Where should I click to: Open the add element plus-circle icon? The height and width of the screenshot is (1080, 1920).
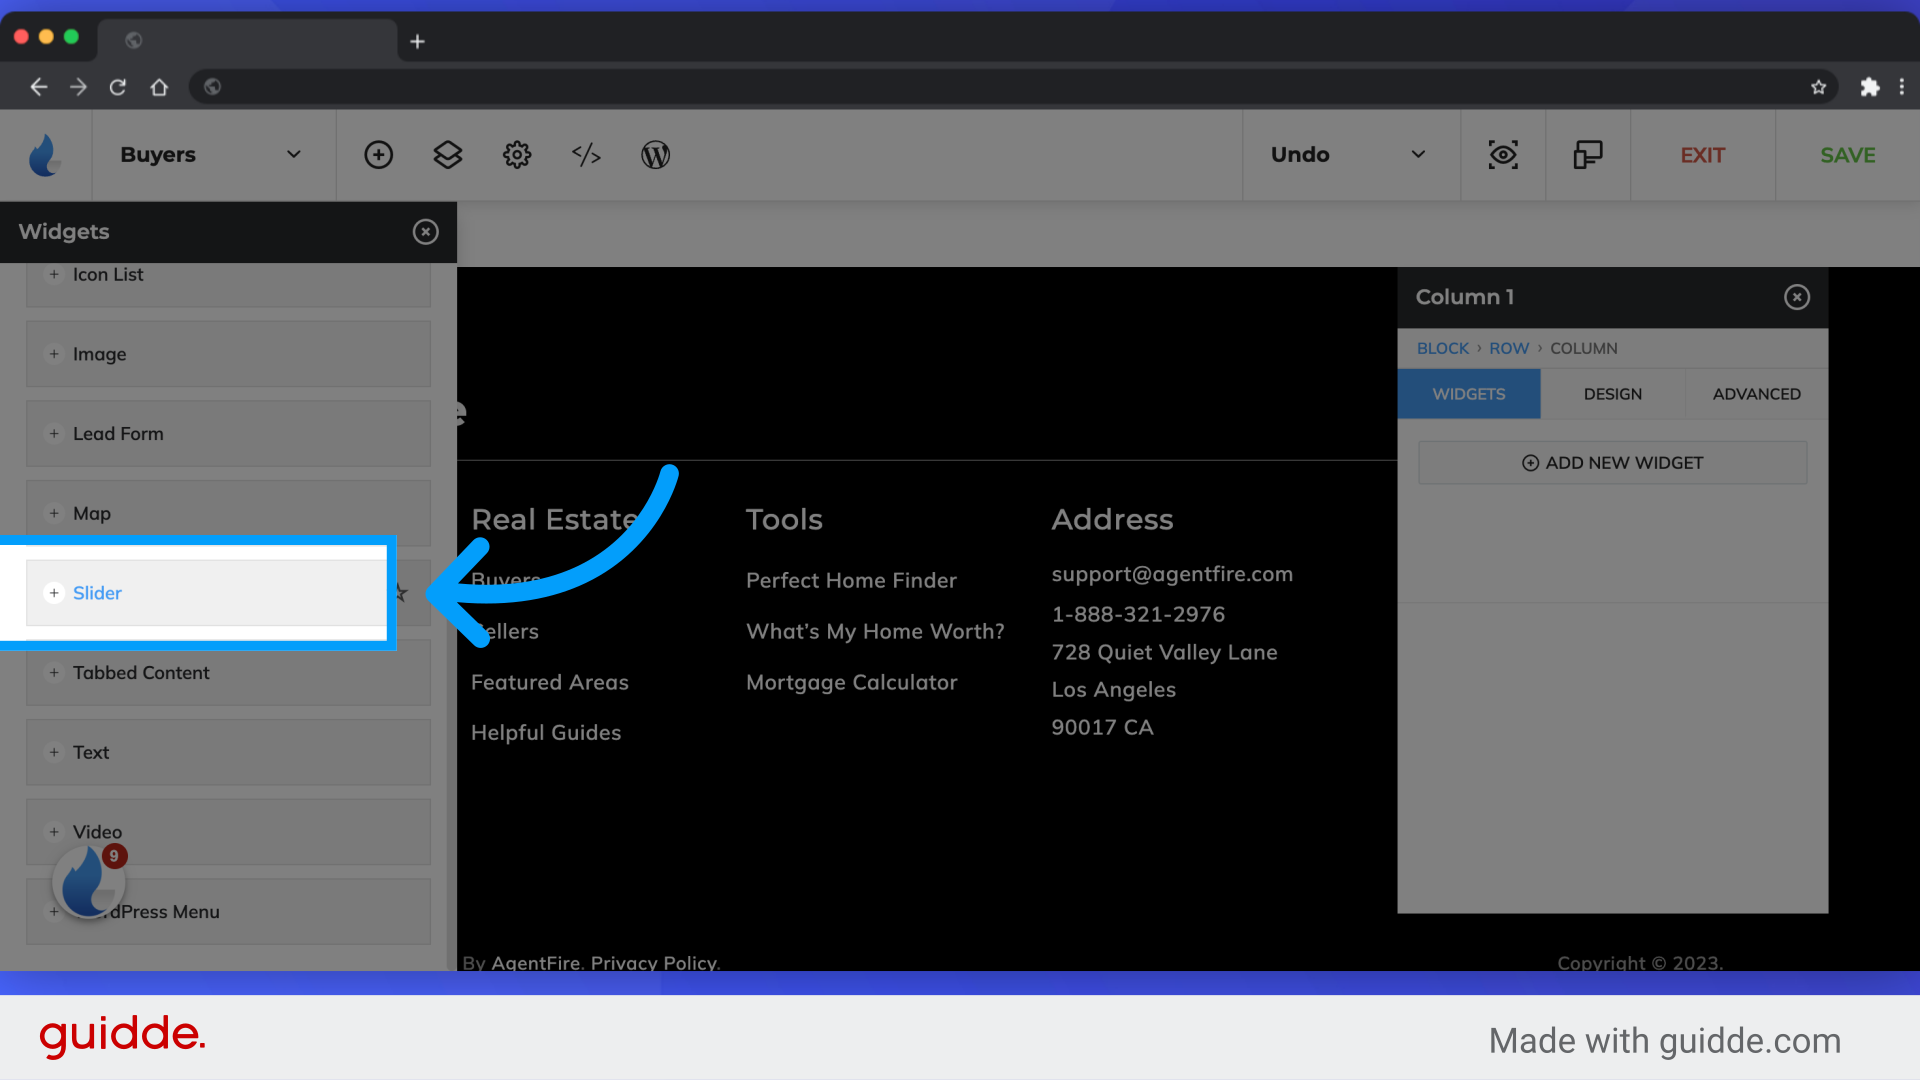coord(378,155)
